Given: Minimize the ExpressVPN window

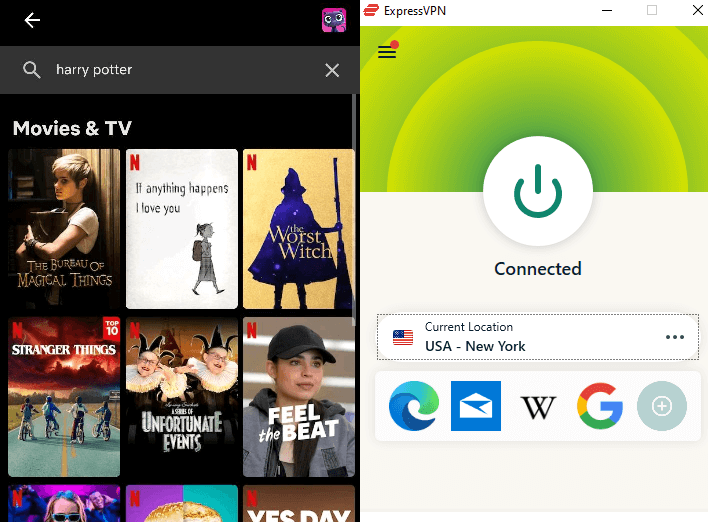Looking at the screenshot, I should pyautogui.click(x=607, y=10).
